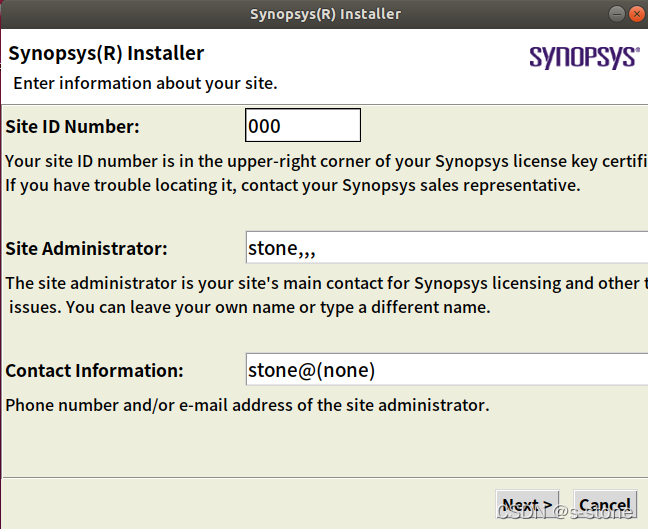This screenshot has width=648, height=529.
Task: Click the 'Phone number and/or e-mail address' hint
Action: tap(247, 405)
